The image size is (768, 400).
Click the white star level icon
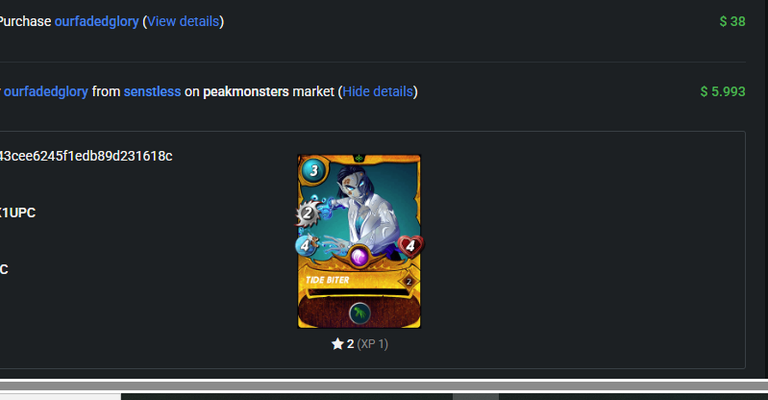[337, 344]
